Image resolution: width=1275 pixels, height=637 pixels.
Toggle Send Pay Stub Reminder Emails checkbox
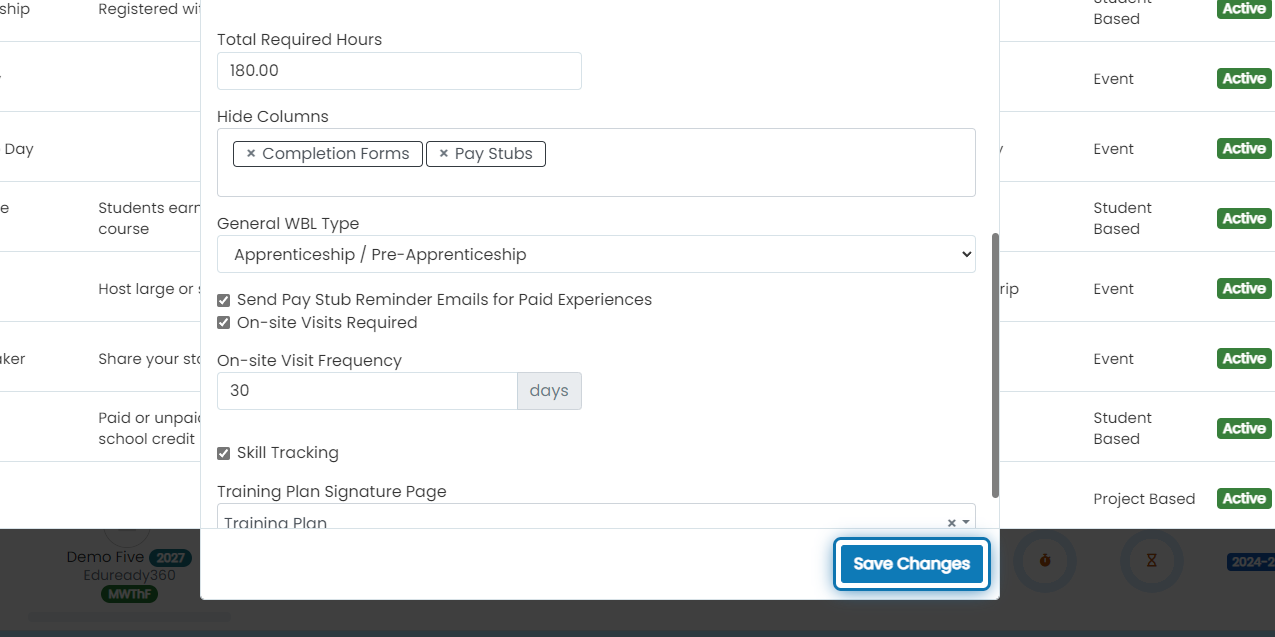(x=223, y=300)
